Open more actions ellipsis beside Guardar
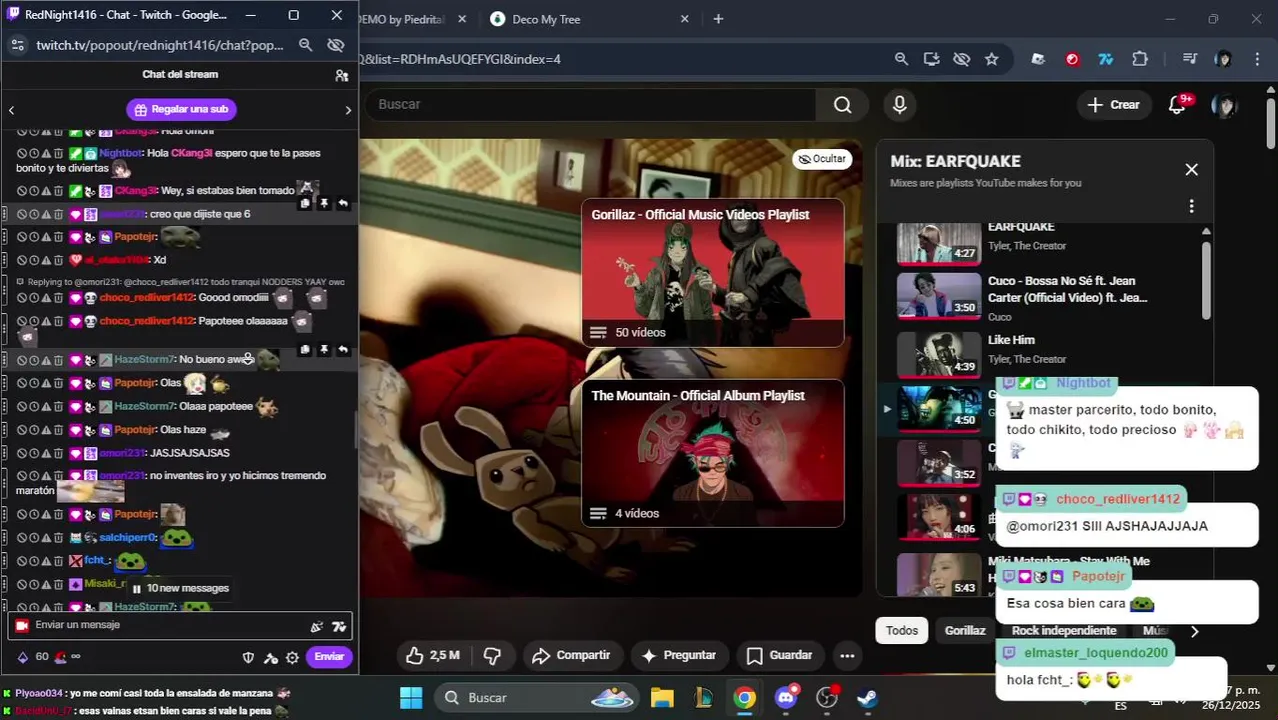The width and height of the screenshot is (1278, 720). (847, 656)
